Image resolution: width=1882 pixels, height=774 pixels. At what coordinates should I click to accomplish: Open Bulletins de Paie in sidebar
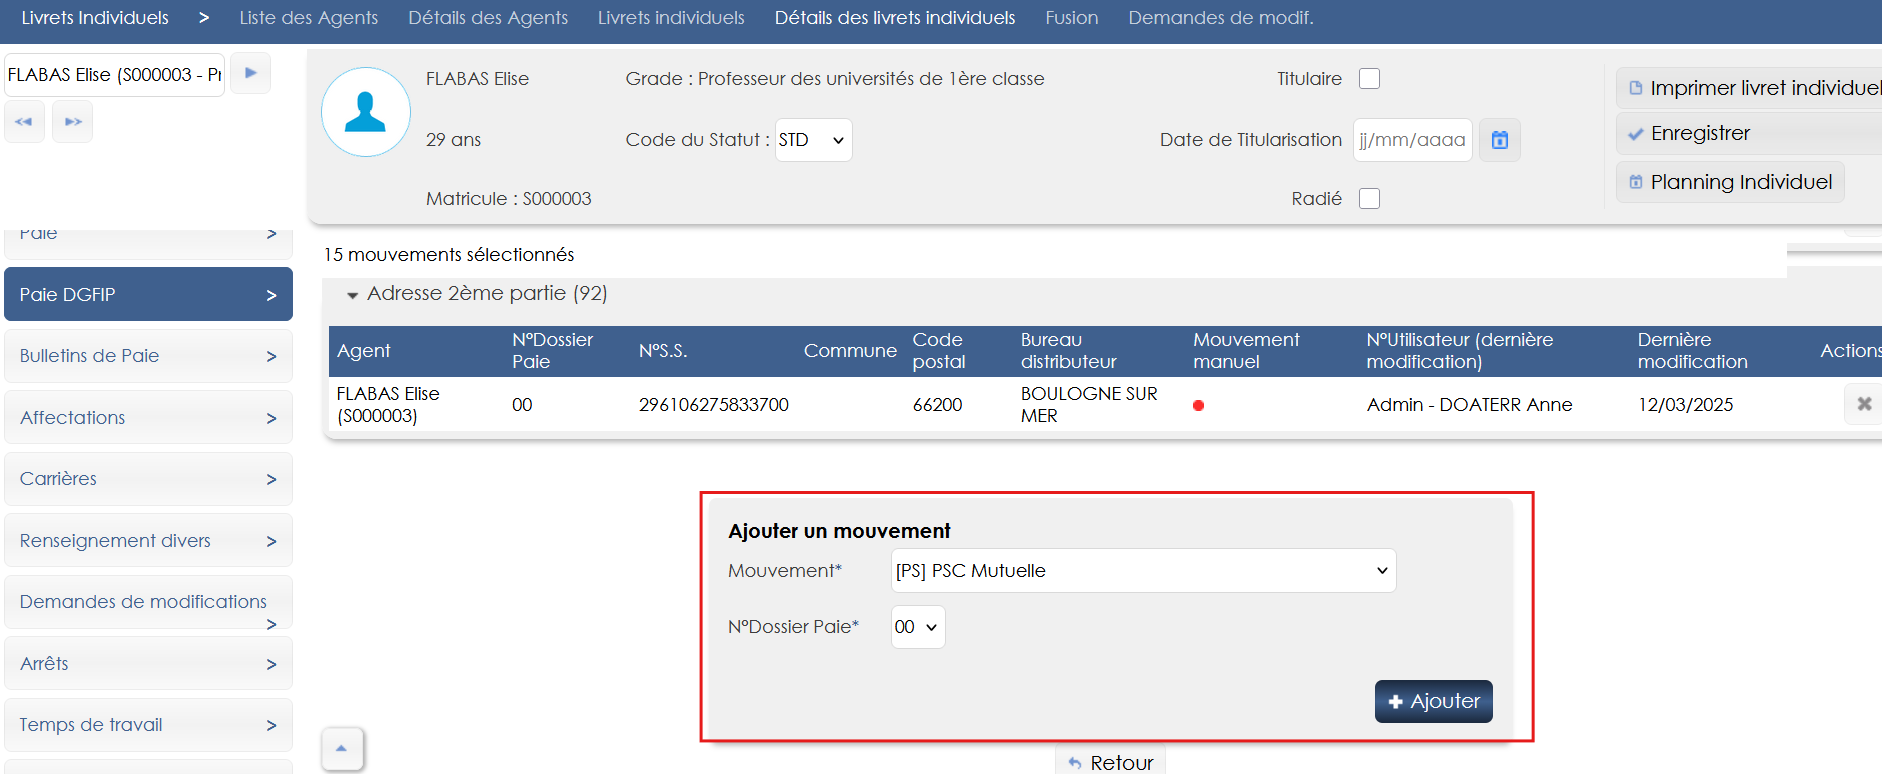pyautogui.click(x=148, y=356)
